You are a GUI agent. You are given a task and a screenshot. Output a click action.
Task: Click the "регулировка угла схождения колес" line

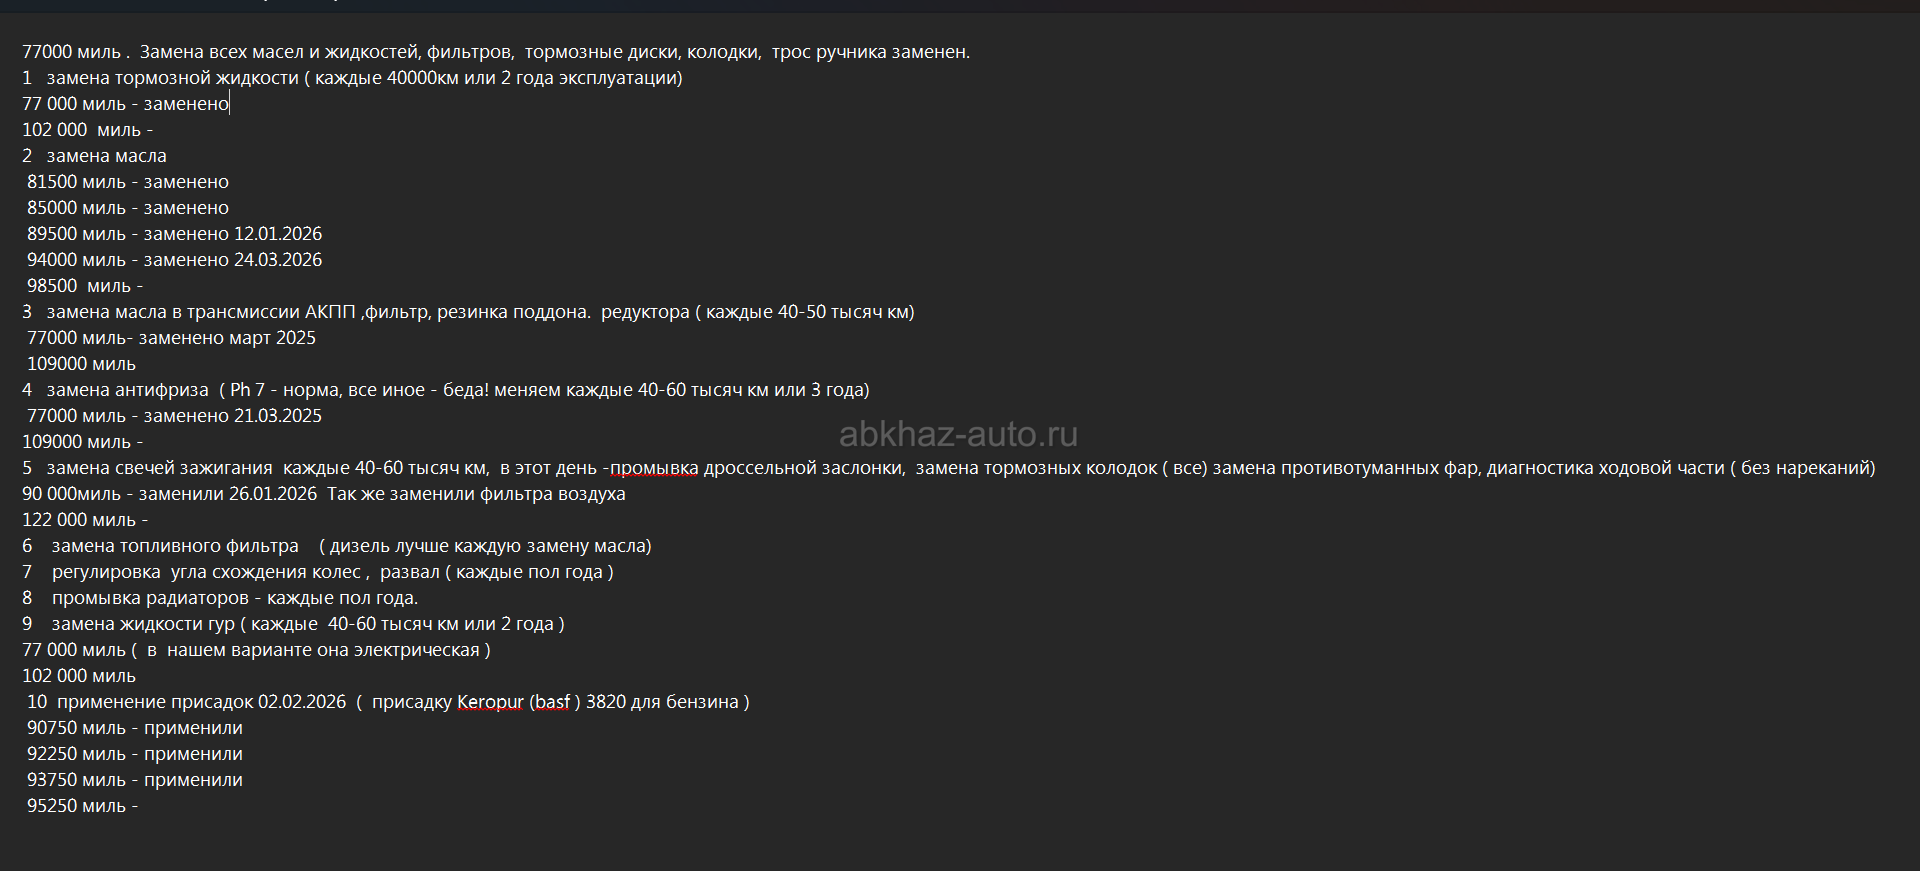(x=206, y=572)
